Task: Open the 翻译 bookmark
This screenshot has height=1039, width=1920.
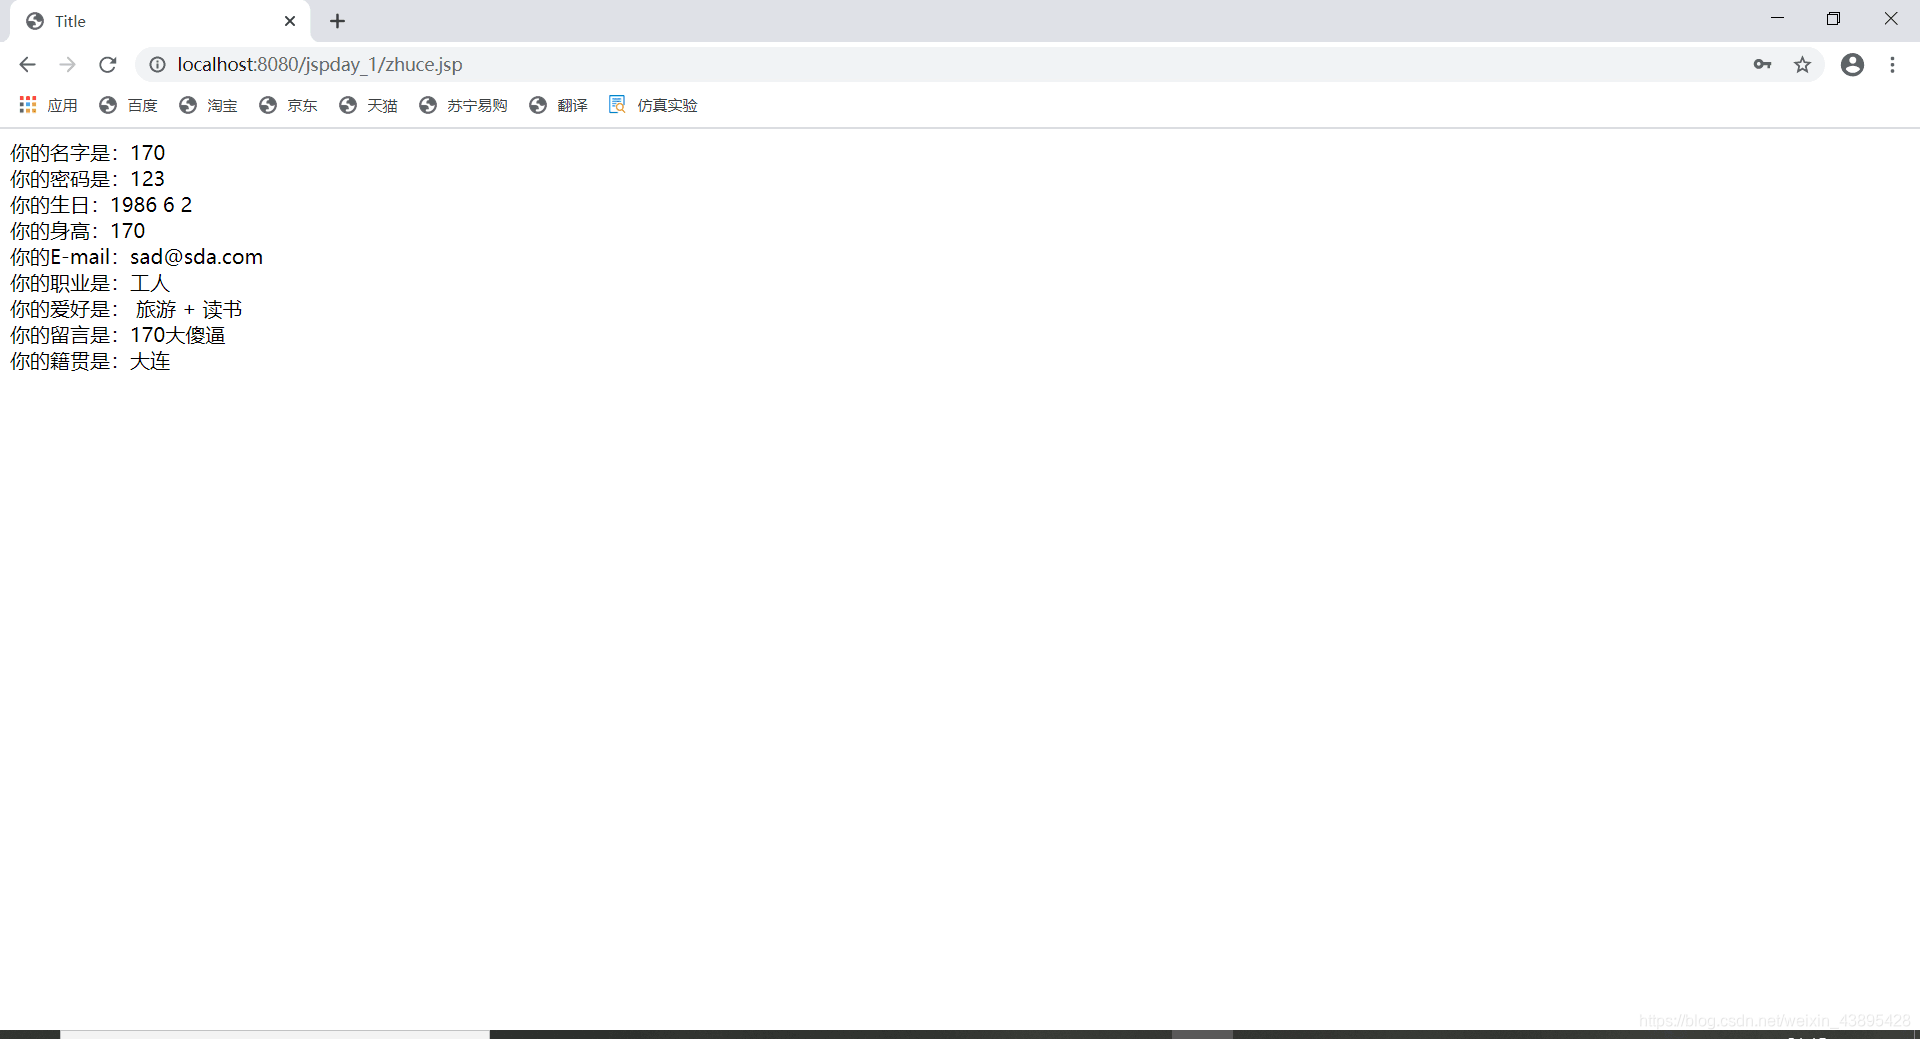Action: (558, 105)
